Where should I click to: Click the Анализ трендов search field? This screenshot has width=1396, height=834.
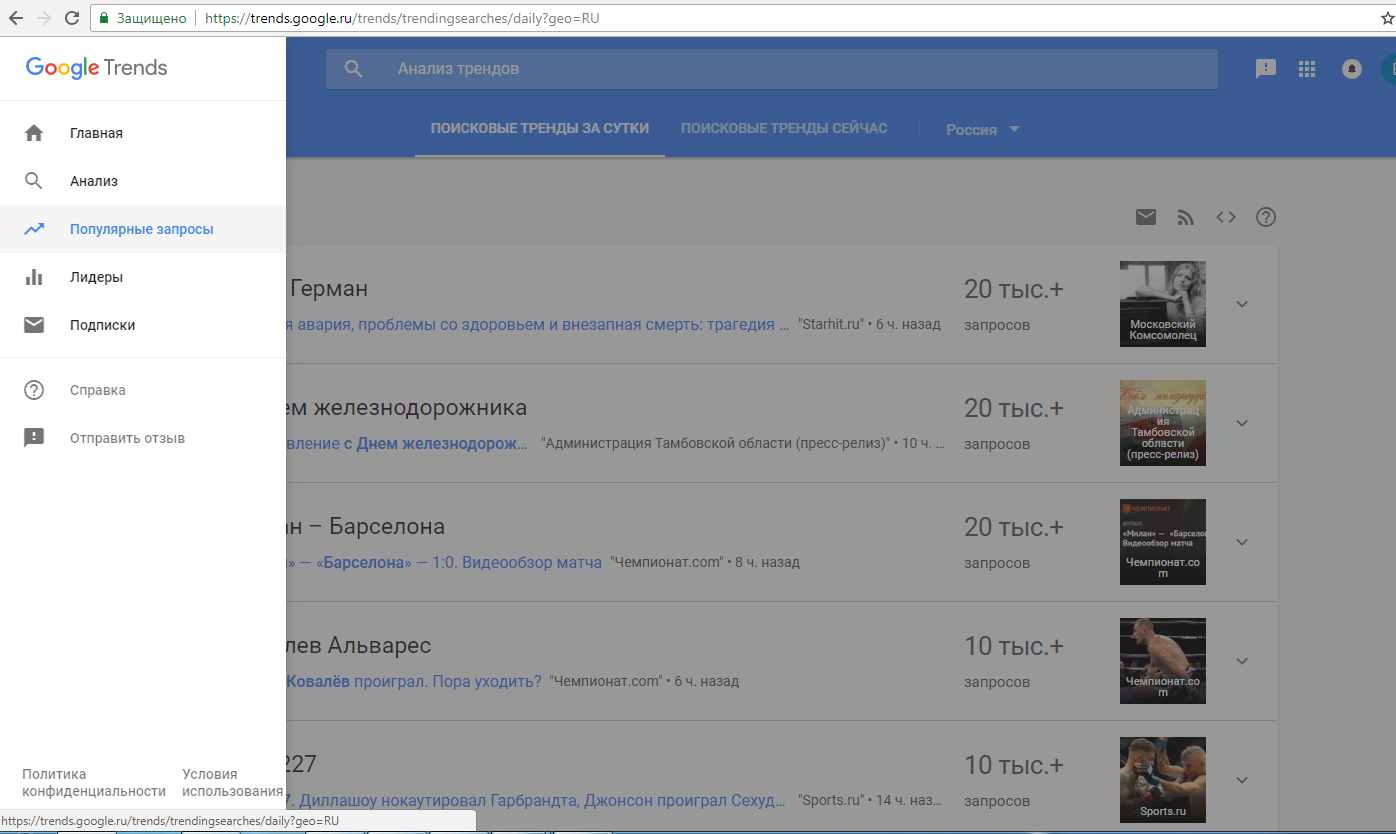tap(770, 69)
